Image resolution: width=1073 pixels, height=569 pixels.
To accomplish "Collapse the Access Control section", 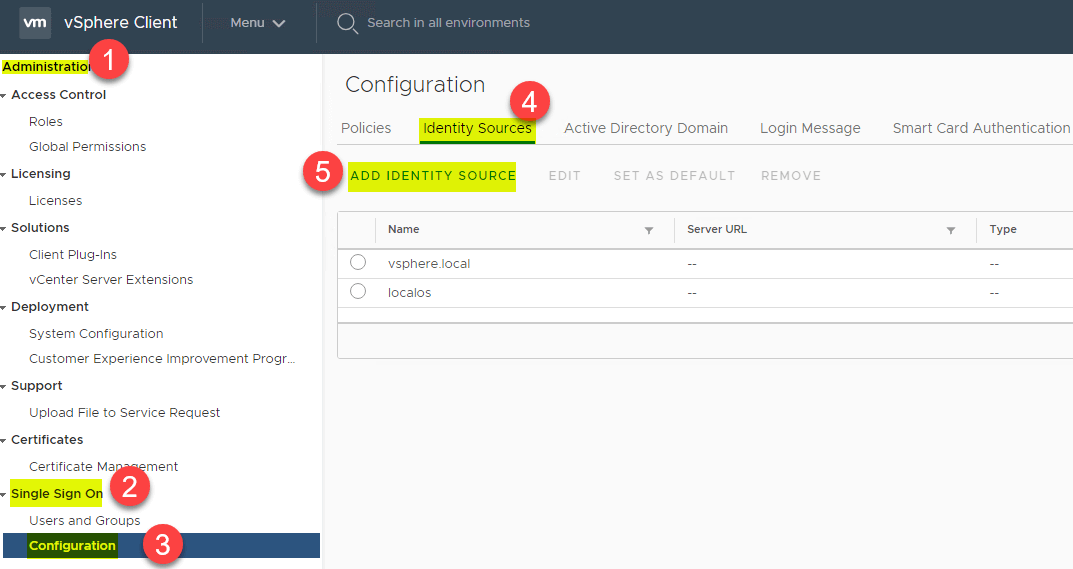I will click(3, 96).
